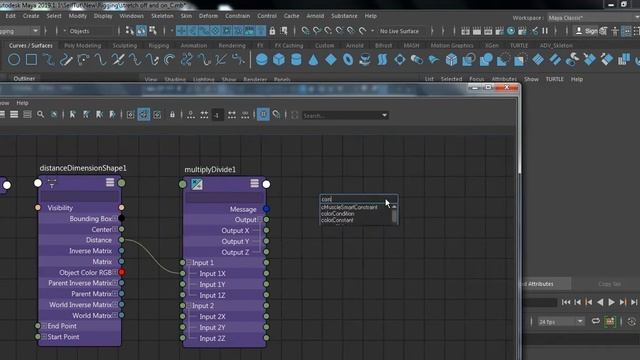Open the Windows menu
The height and width of the screenshot is (360, 640).
click(x=131, y=16)
